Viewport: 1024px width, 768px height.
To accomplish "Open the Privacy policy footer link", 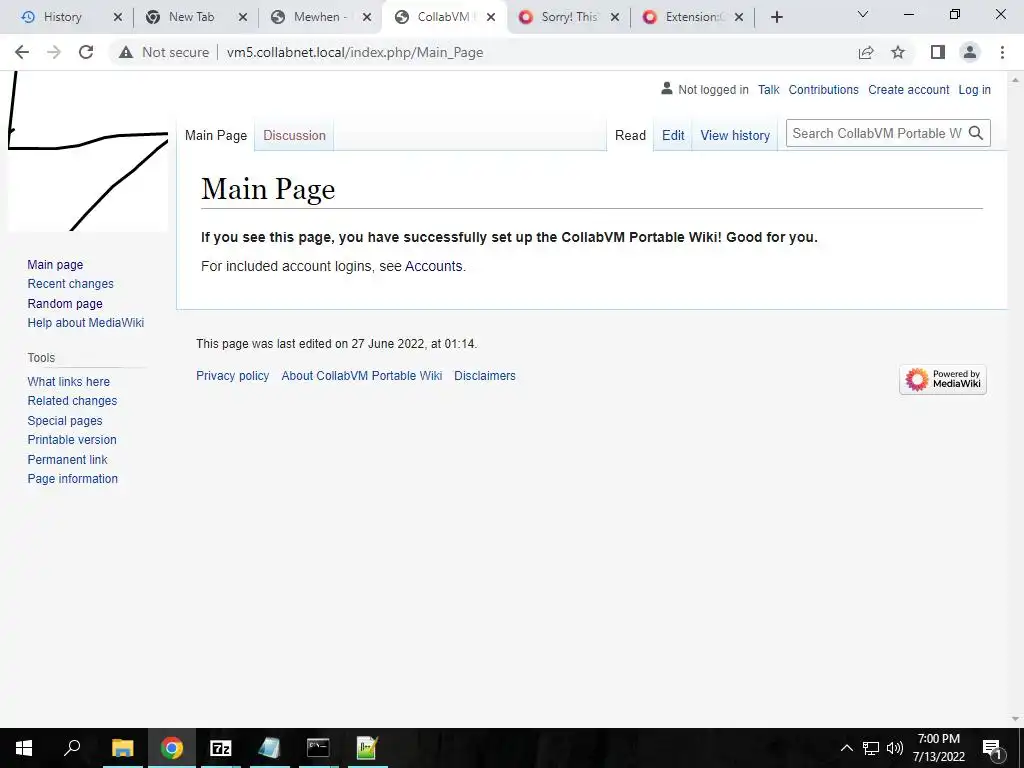I will [232, 376].
